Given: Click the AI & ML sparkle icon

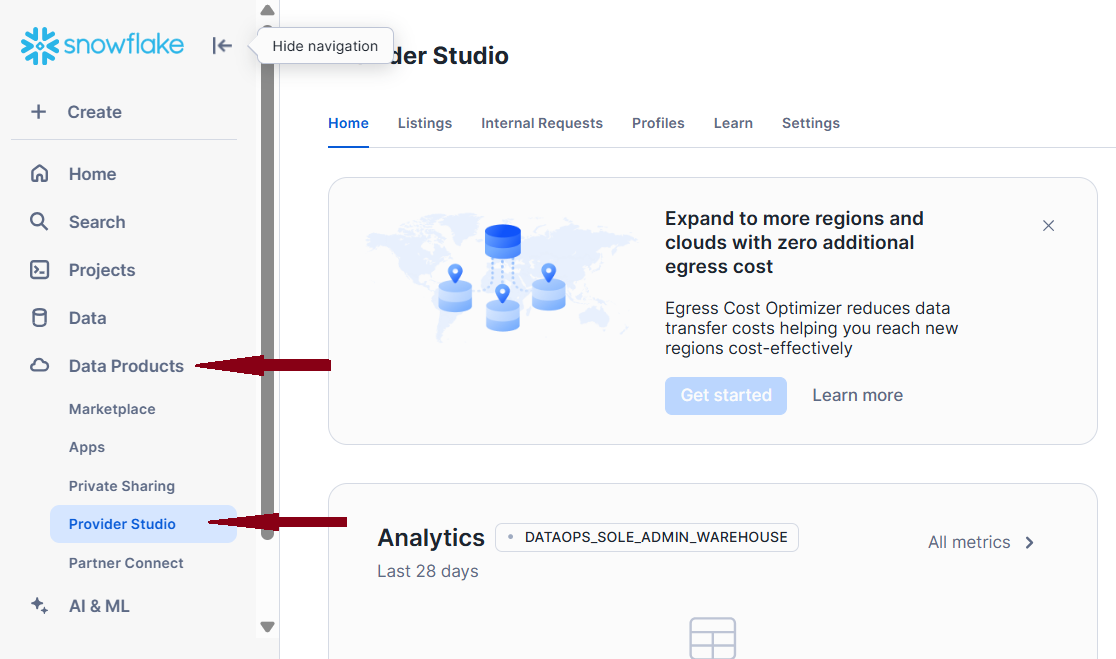Looking at the screenshot, I should (x=40, y=606).
